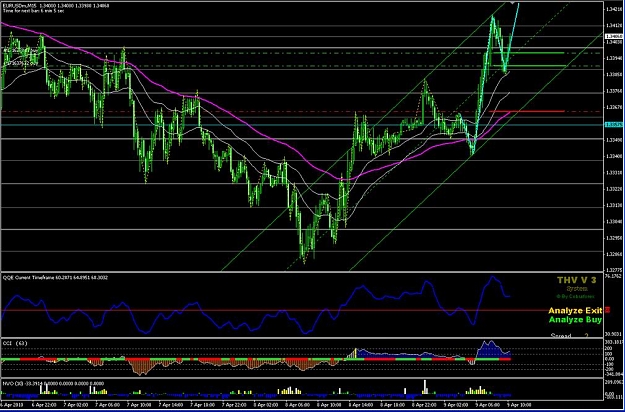
Task: Click the yellow 'System' label under THV V 3
Action: point(577,288)
